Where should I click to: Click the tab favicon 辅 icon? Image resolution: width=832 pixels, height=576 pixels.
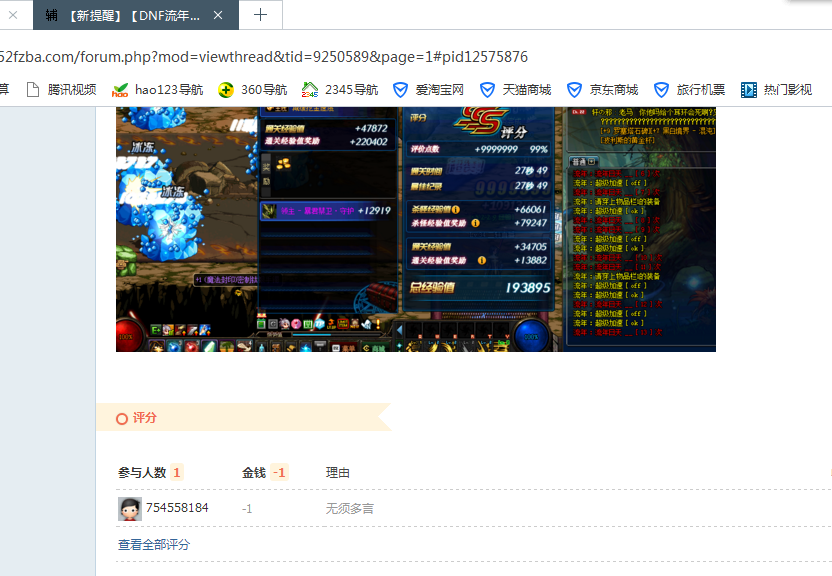coord(51,15)
